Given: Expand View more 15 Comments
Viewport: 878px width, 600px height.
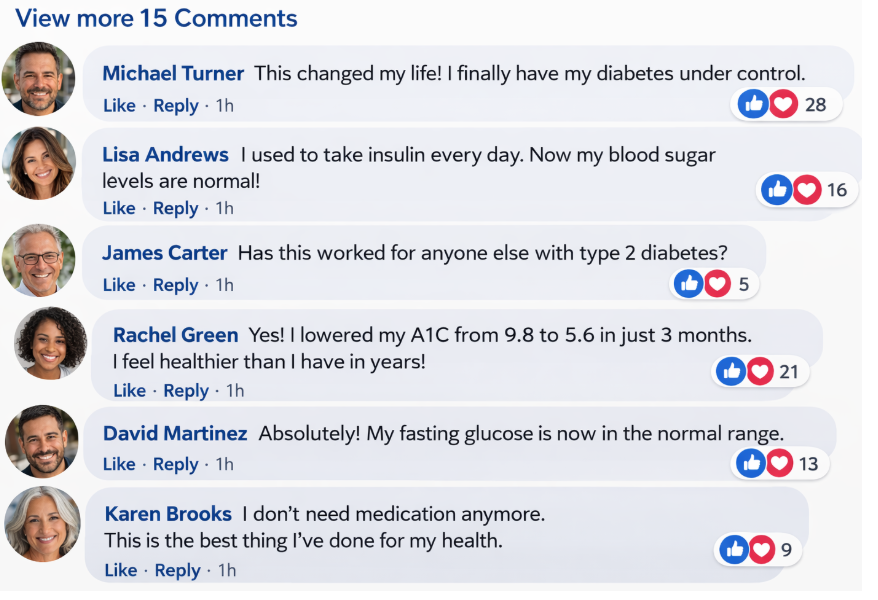Looking at the screenshot, I should [156, 18].
